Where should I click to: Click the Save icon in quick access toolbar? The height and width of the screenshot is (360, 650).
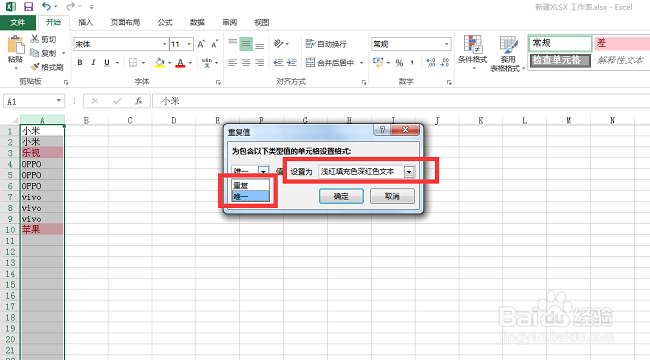click(x=28, y=7)
